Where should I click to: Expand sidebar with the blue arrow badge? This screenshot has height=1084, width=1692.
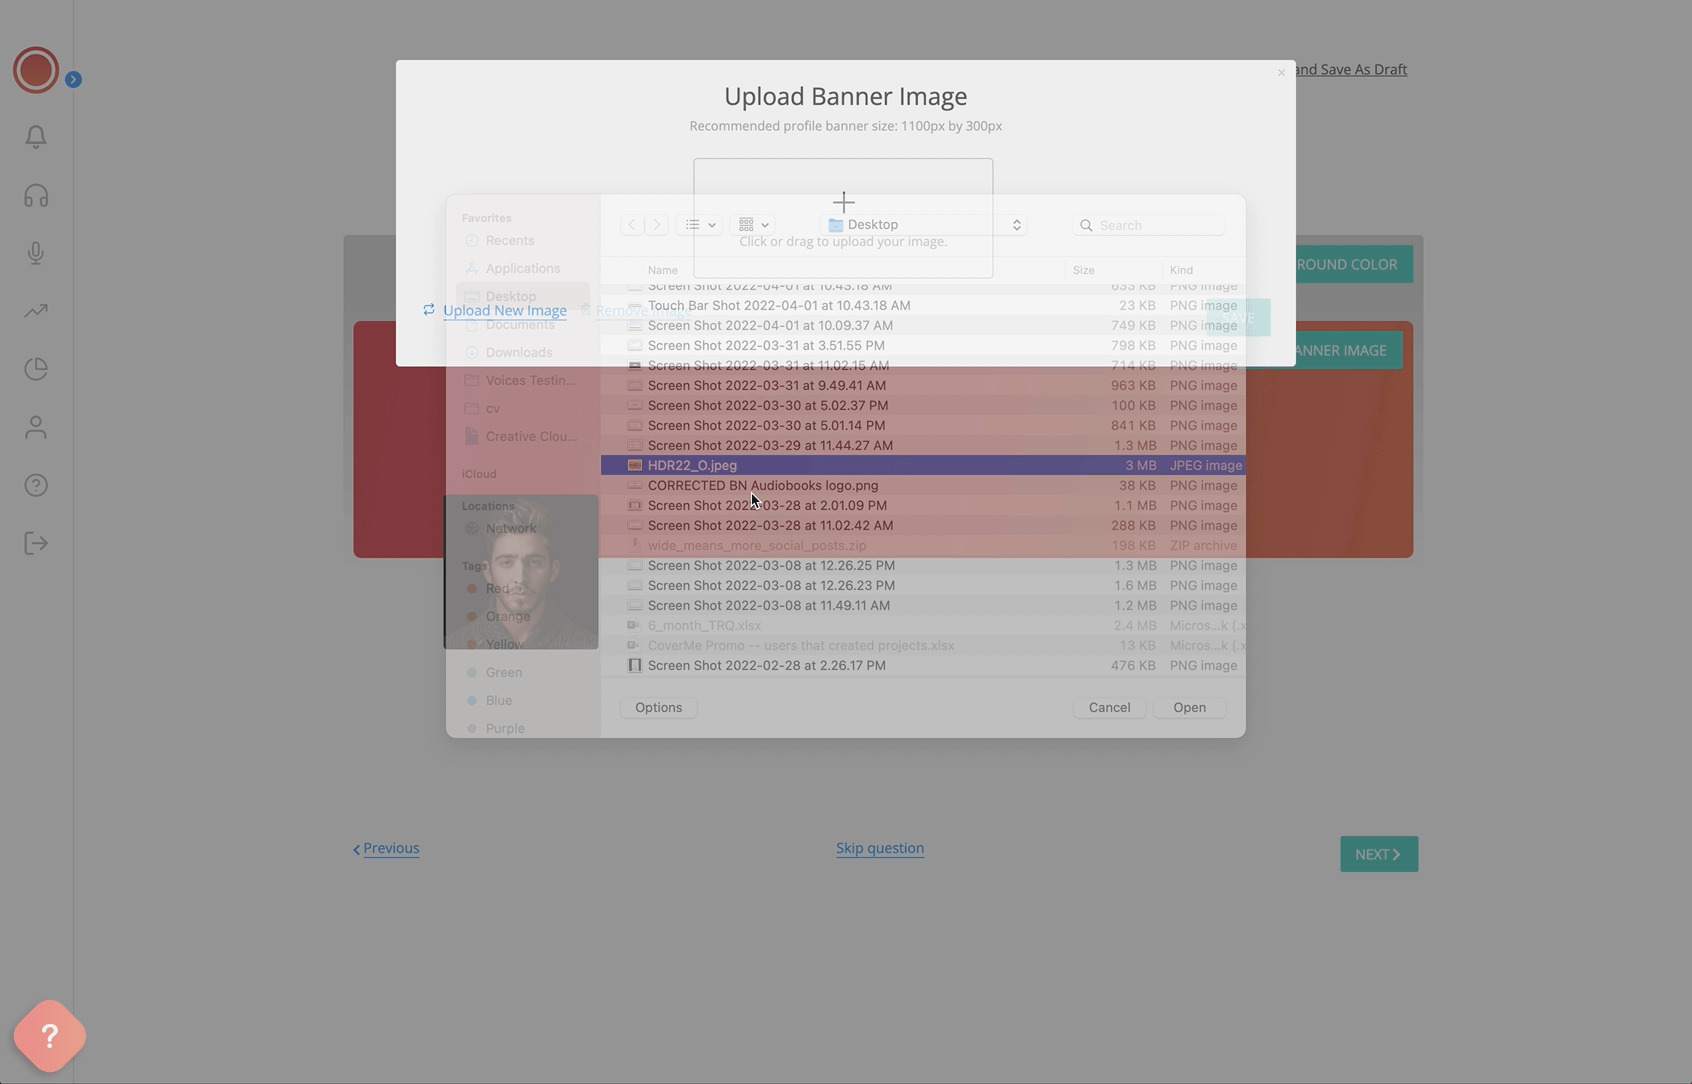(x=73, y=79)
